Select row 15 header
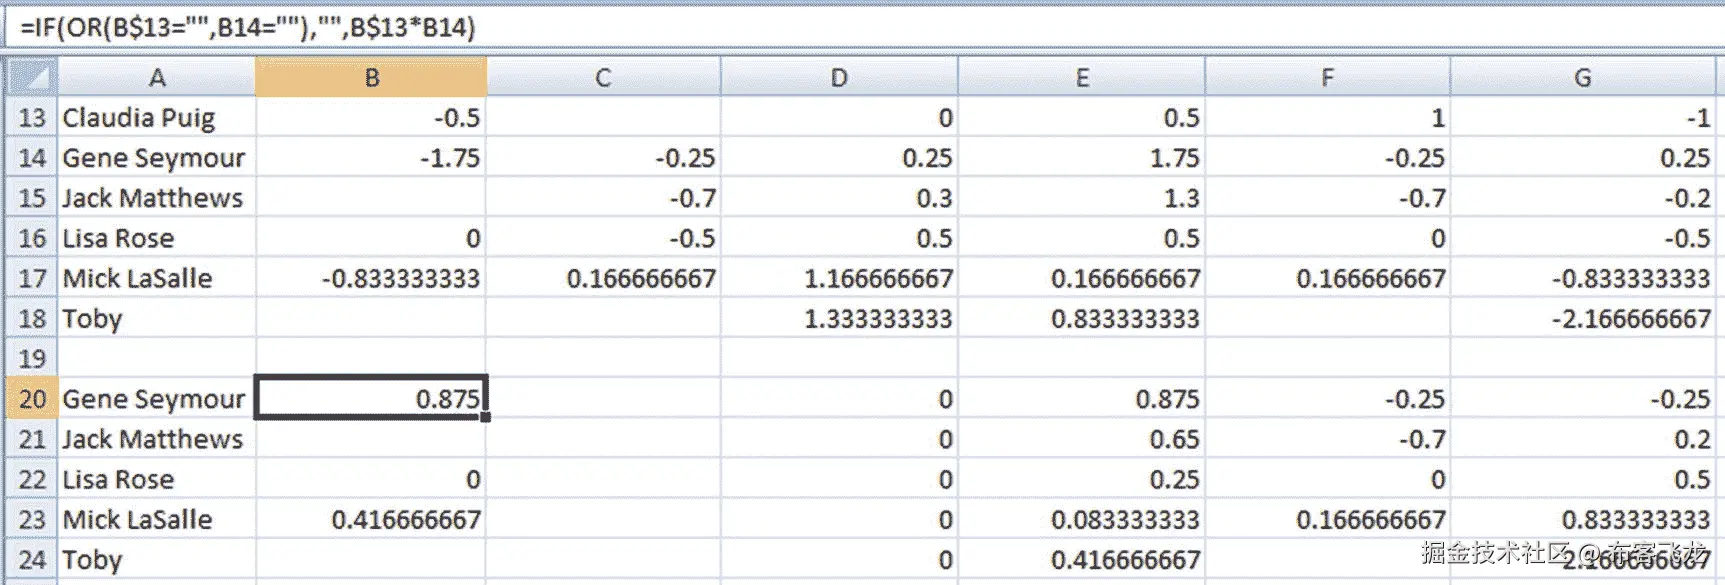 coord(31,198)
